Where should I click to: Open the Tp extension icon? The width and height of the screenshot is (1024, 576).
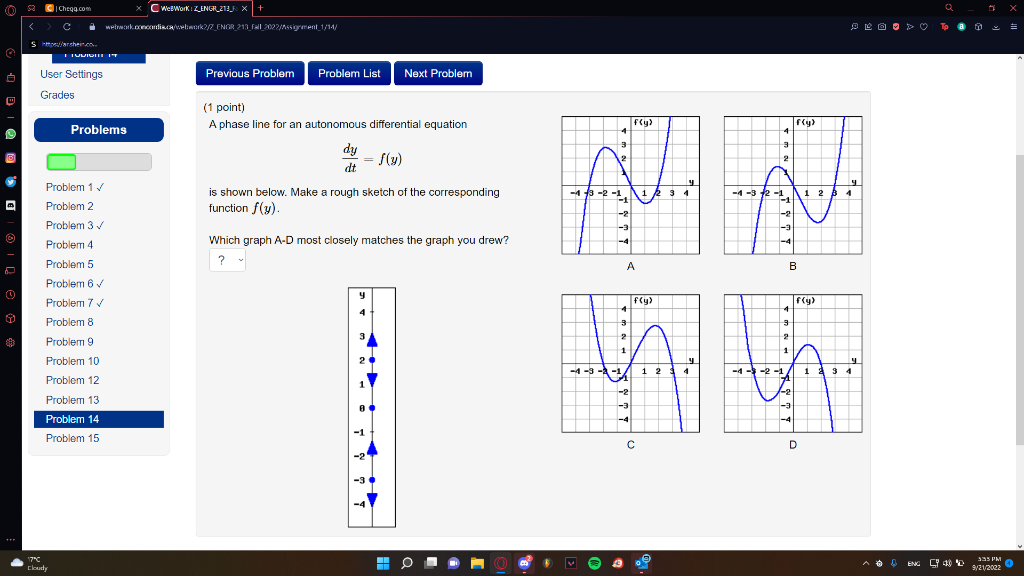944,27
